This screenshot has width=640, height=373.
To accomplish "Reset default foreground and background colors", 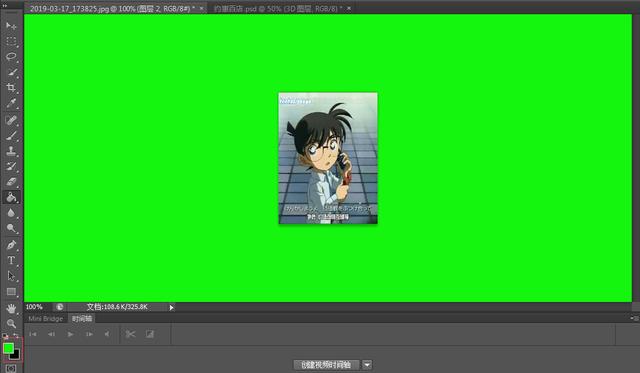I will click(5, 337).
